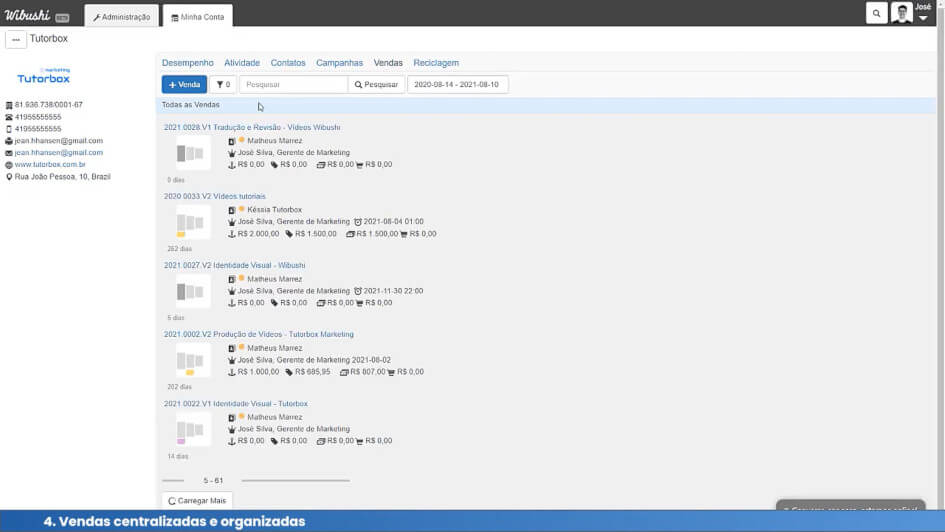This screenshot has width=945, height=532.
Task: Open the jean.hhansen@gmail.com email link
Action: [x=58, y=152]
